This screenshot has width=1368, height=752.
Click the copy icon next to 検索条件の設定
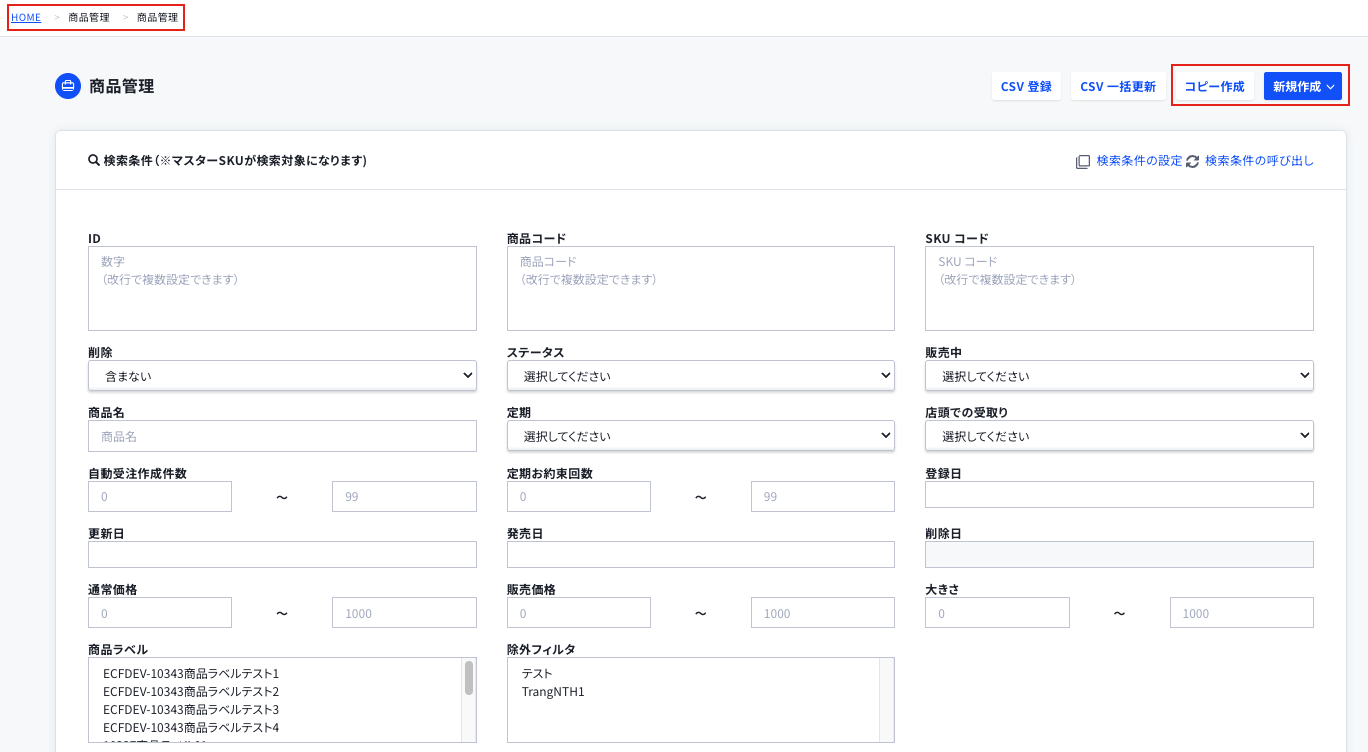pyautogui.click(x=1083, y=161)
